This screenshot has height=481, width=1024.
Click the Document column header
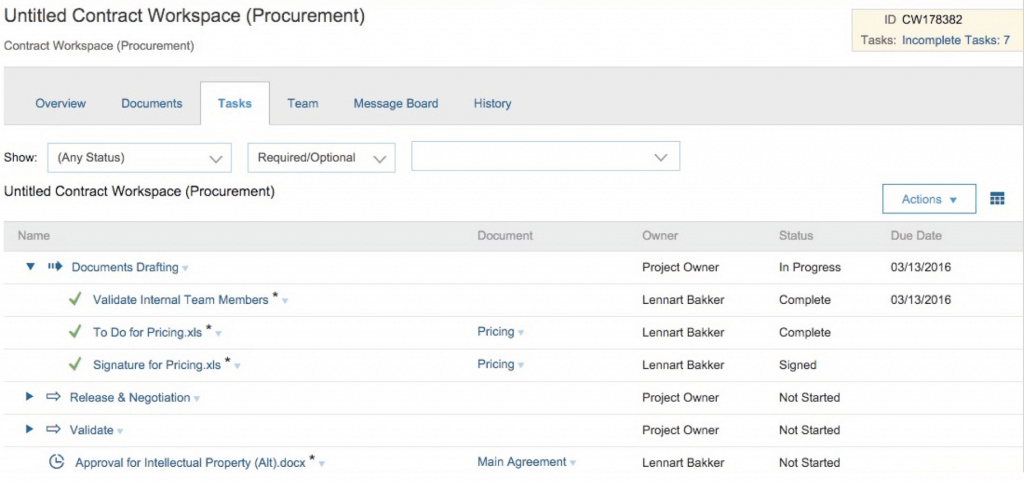505,236
